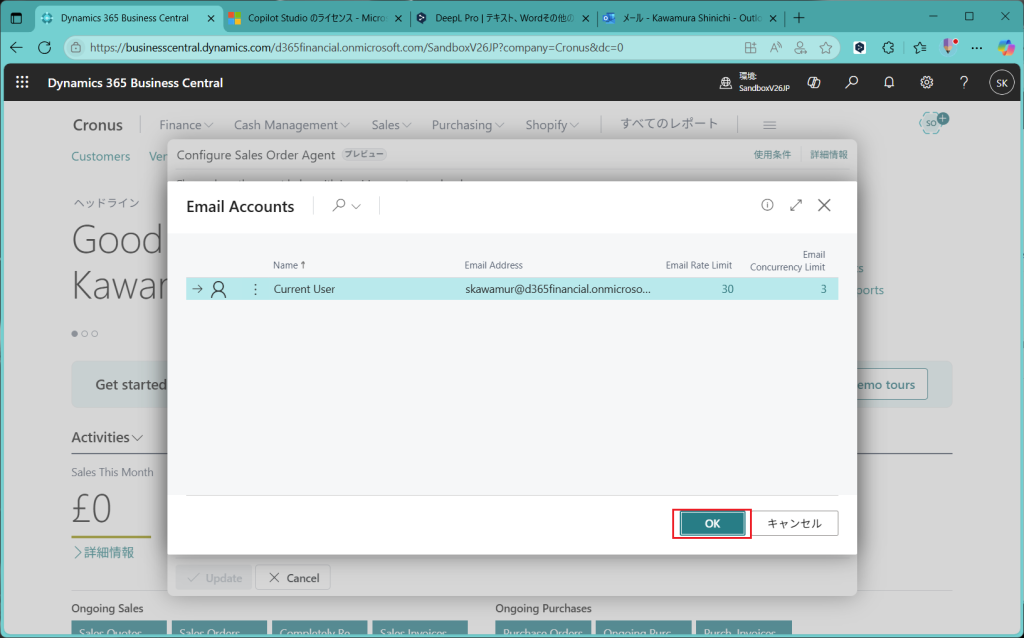
Task: Open the notifications bell
Action: click(889, 82)
